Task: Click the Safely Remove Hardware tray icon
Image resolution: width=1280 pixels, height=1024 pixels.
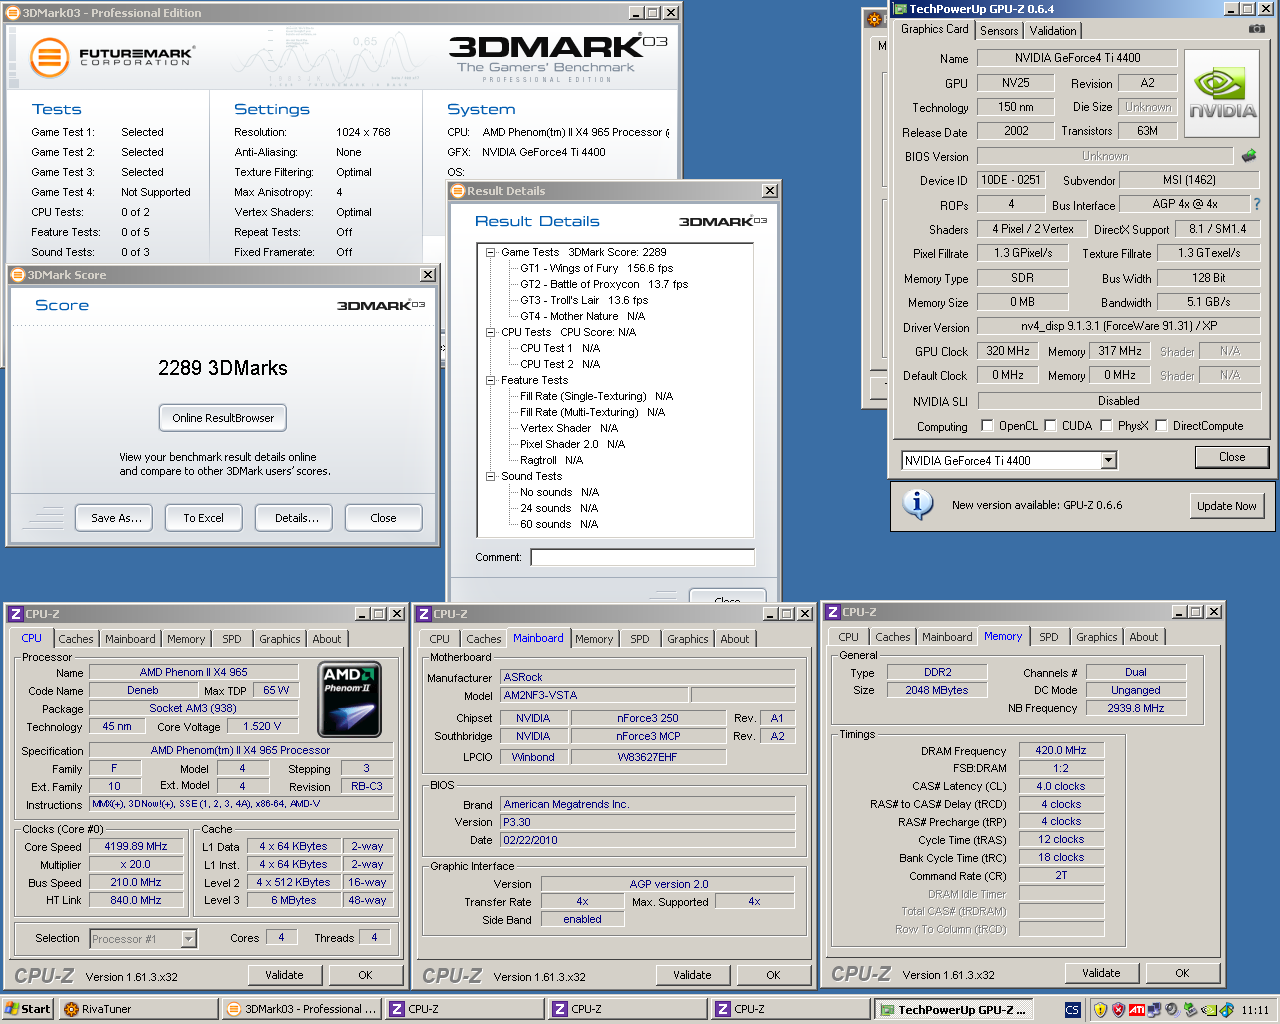Action: pyautogui.click(x=1189, y=1010)
